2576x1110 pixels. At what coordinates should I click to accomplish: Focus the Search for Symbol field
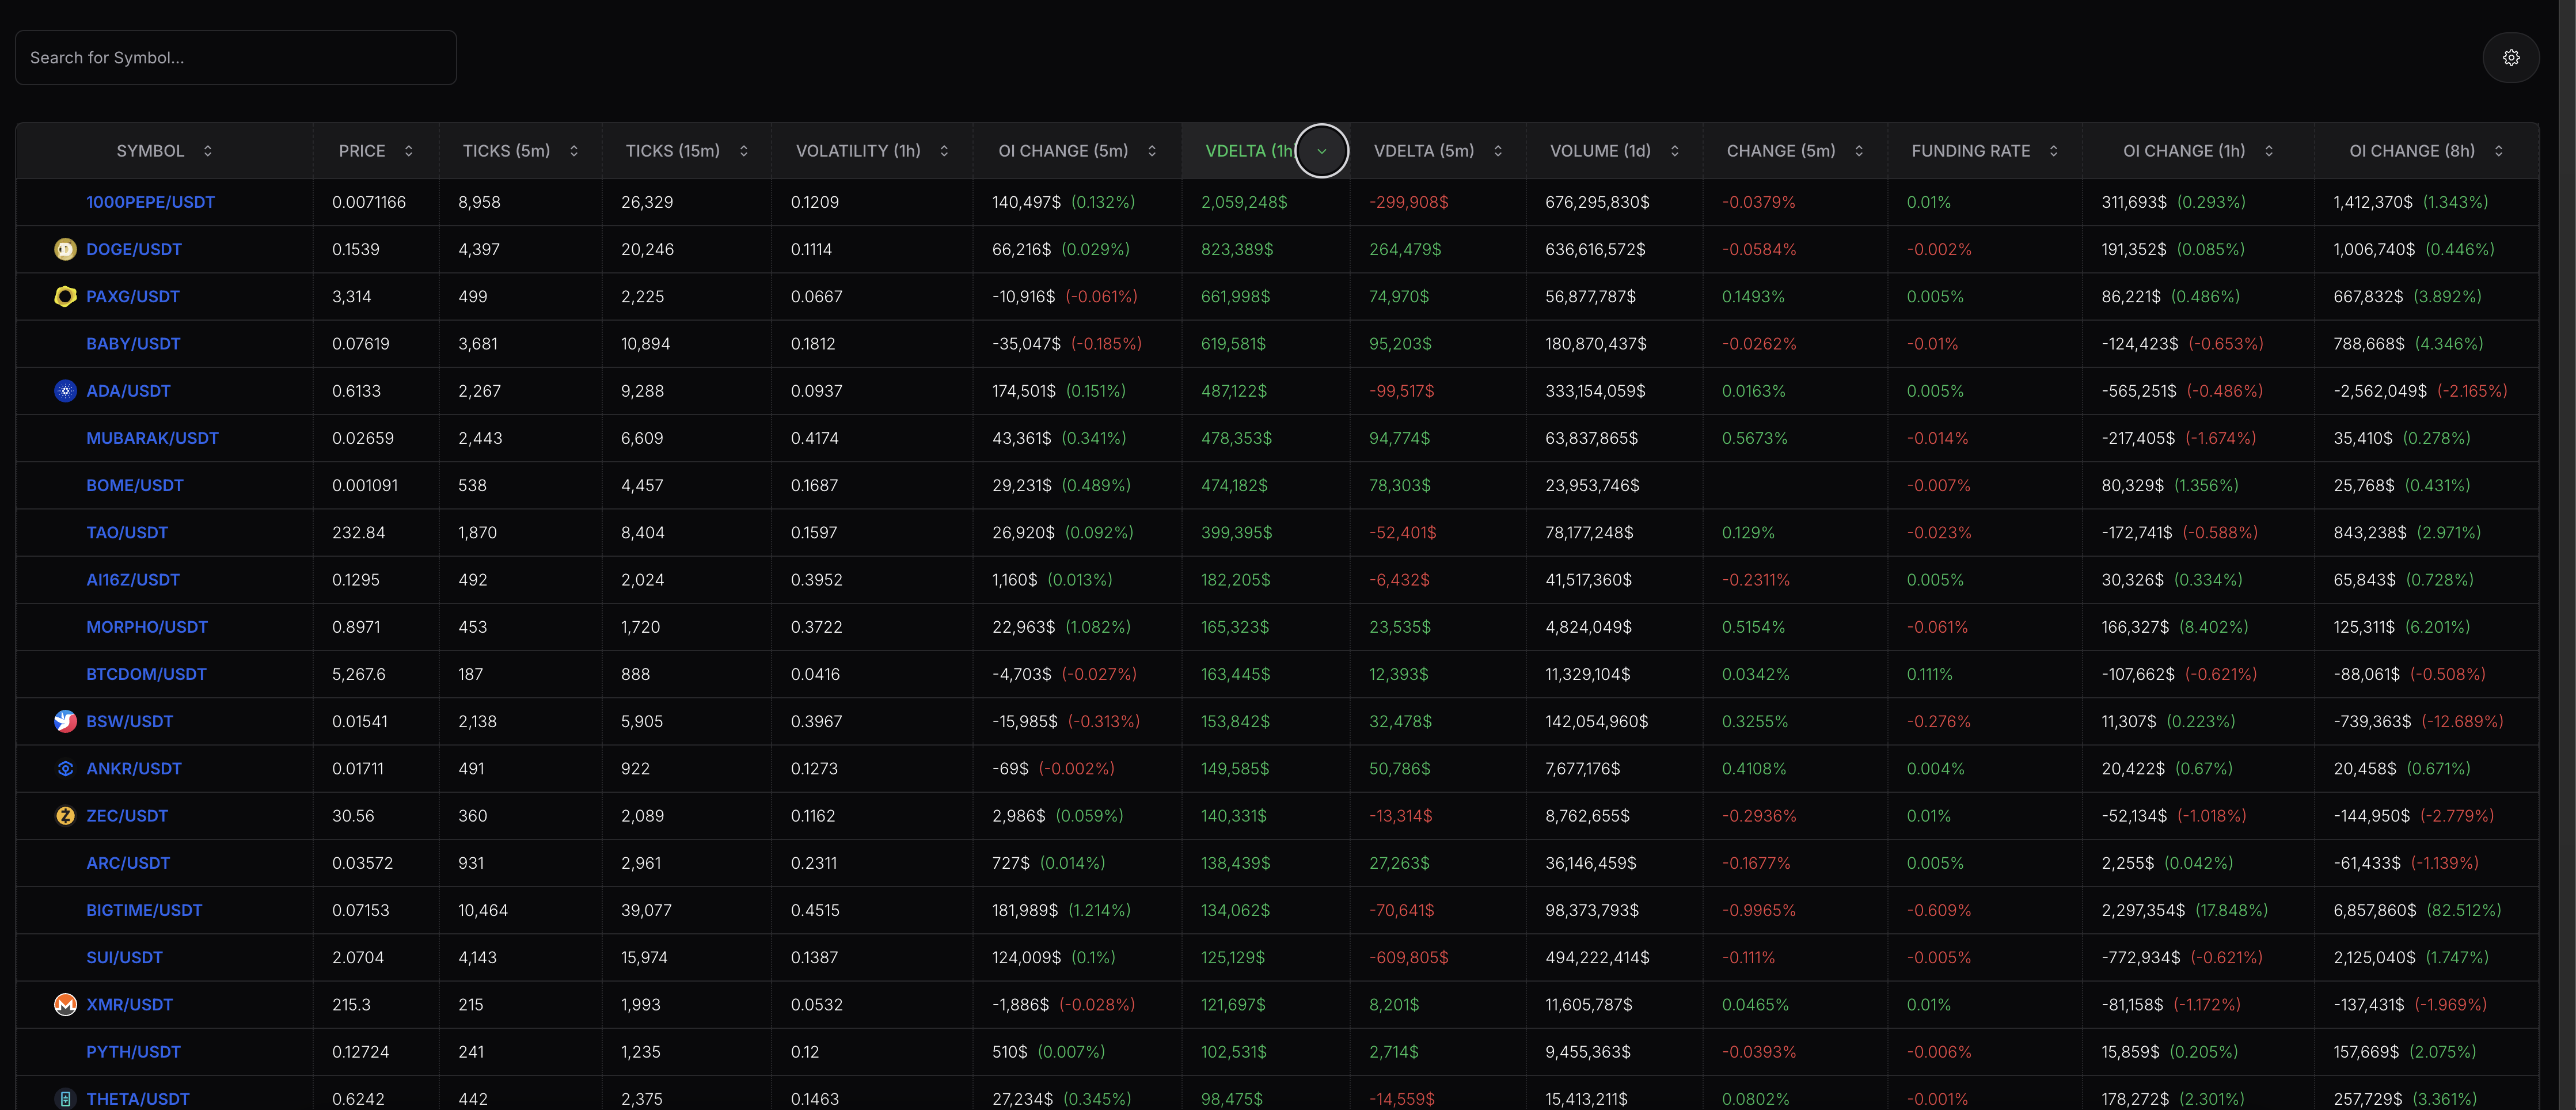pyautogui.click(x=236, y=58)
